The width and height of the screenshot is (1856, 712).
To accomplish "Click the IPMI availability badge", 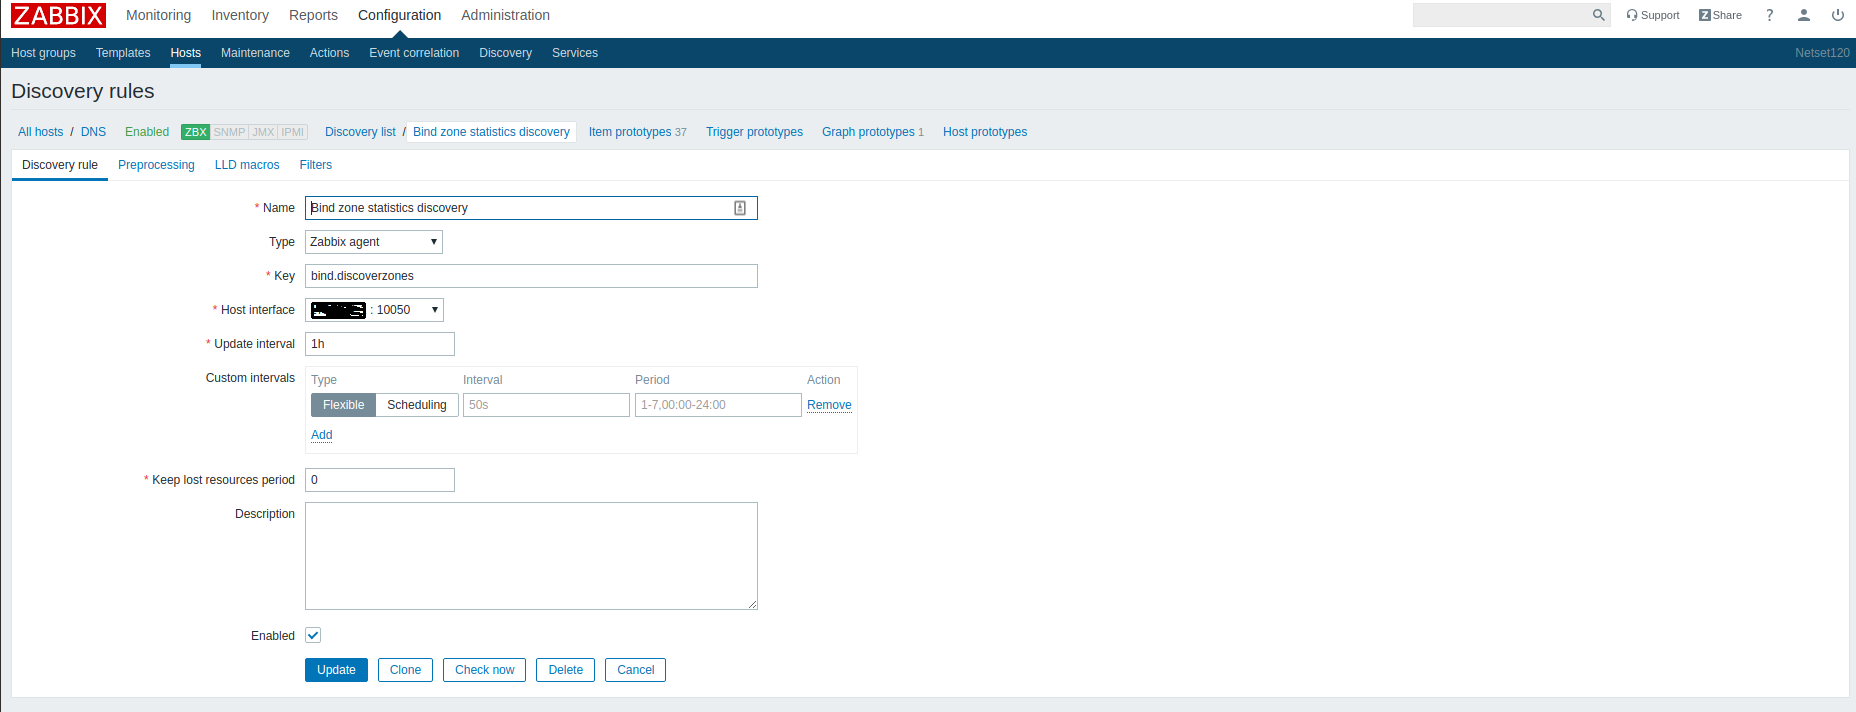I will (x=292, y=132).
